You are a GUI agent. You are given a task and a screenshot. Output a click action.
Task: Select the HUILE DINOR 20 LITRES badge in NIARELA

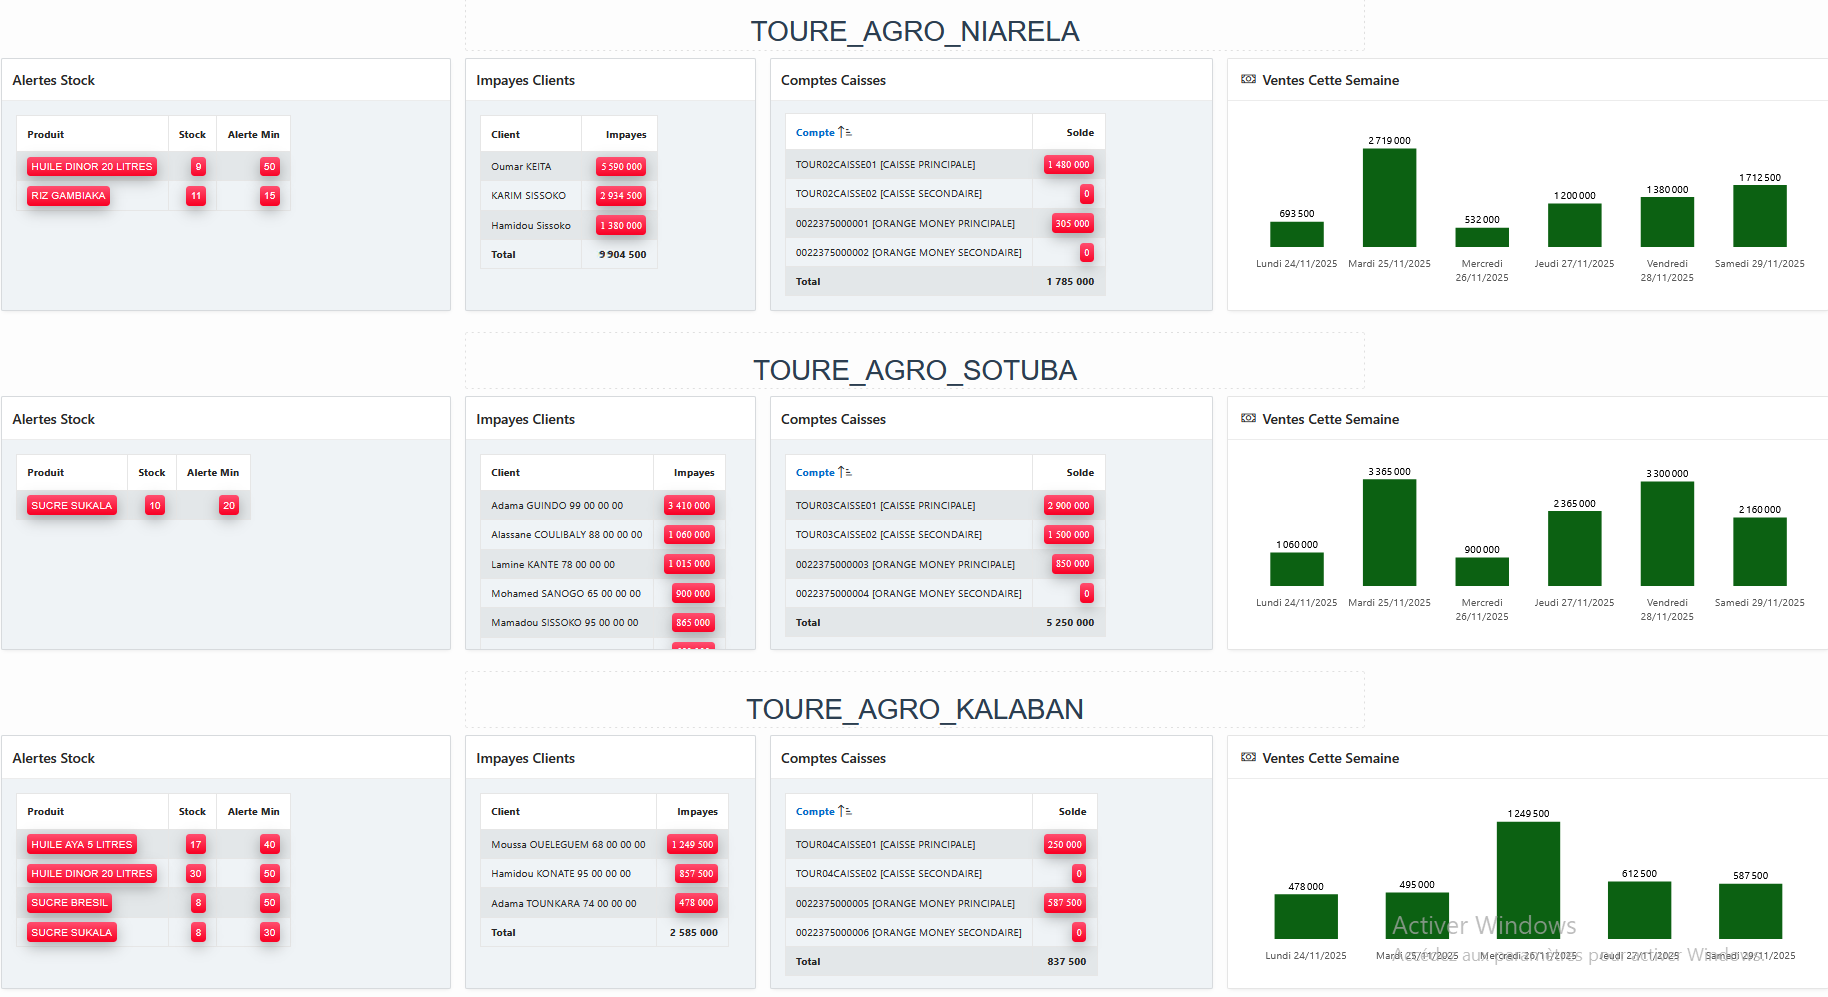92,167
